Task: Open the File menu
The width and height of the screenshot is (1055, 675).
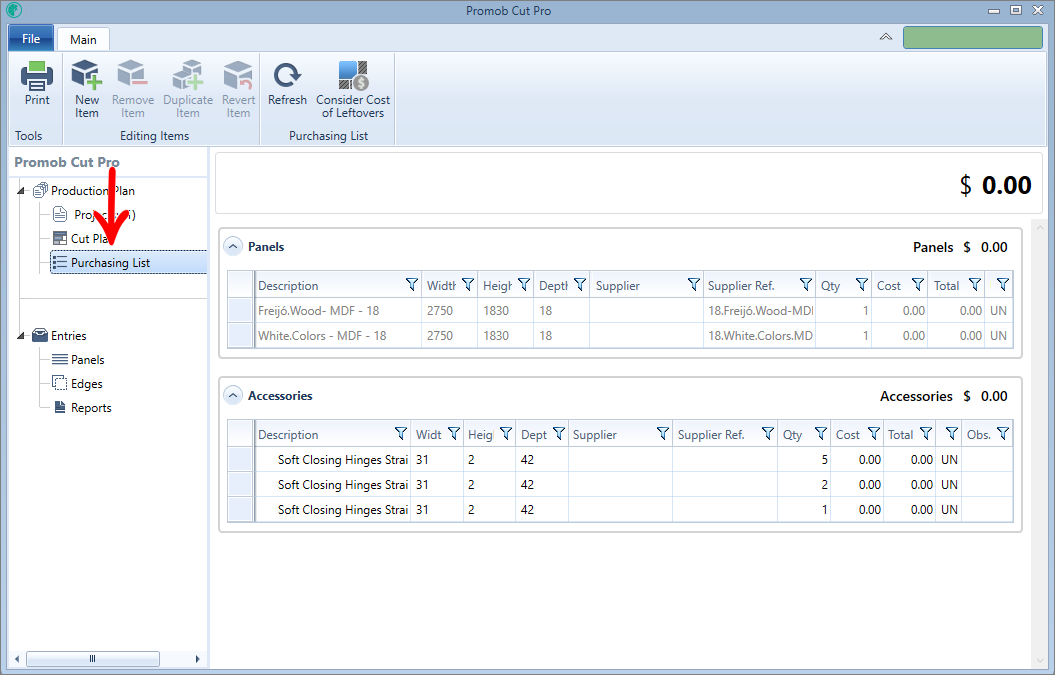Action: pos(31,39)
